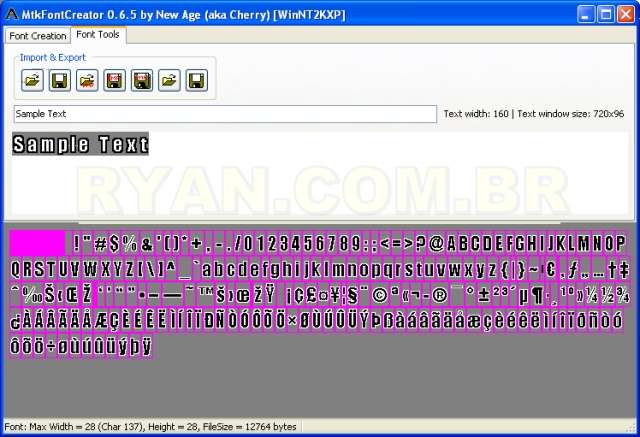Viewport: 640px width, 437px height.
Task: Click the first open-folder icon in Import & Export
Action: tap(32, 79)
